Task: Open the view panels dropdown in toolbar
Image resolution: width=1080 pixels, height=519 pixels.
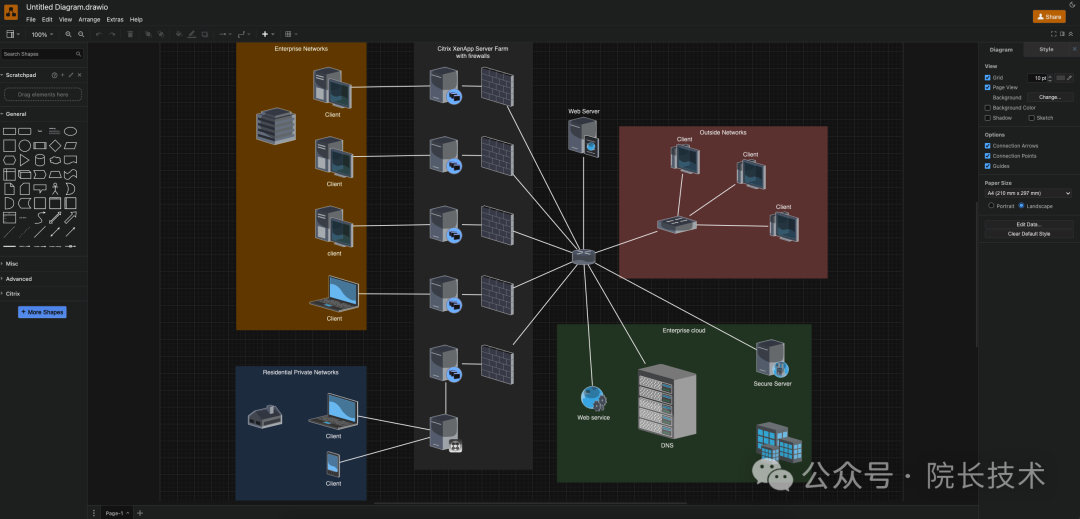Action: click(13, 34)
